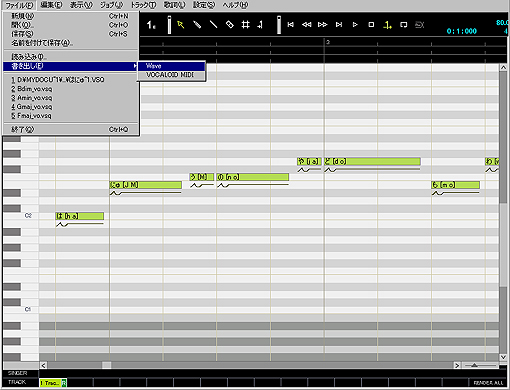This screenshot has height=390, width=510.
Task: Click RENDER ALL button
Action: [488, 383]
